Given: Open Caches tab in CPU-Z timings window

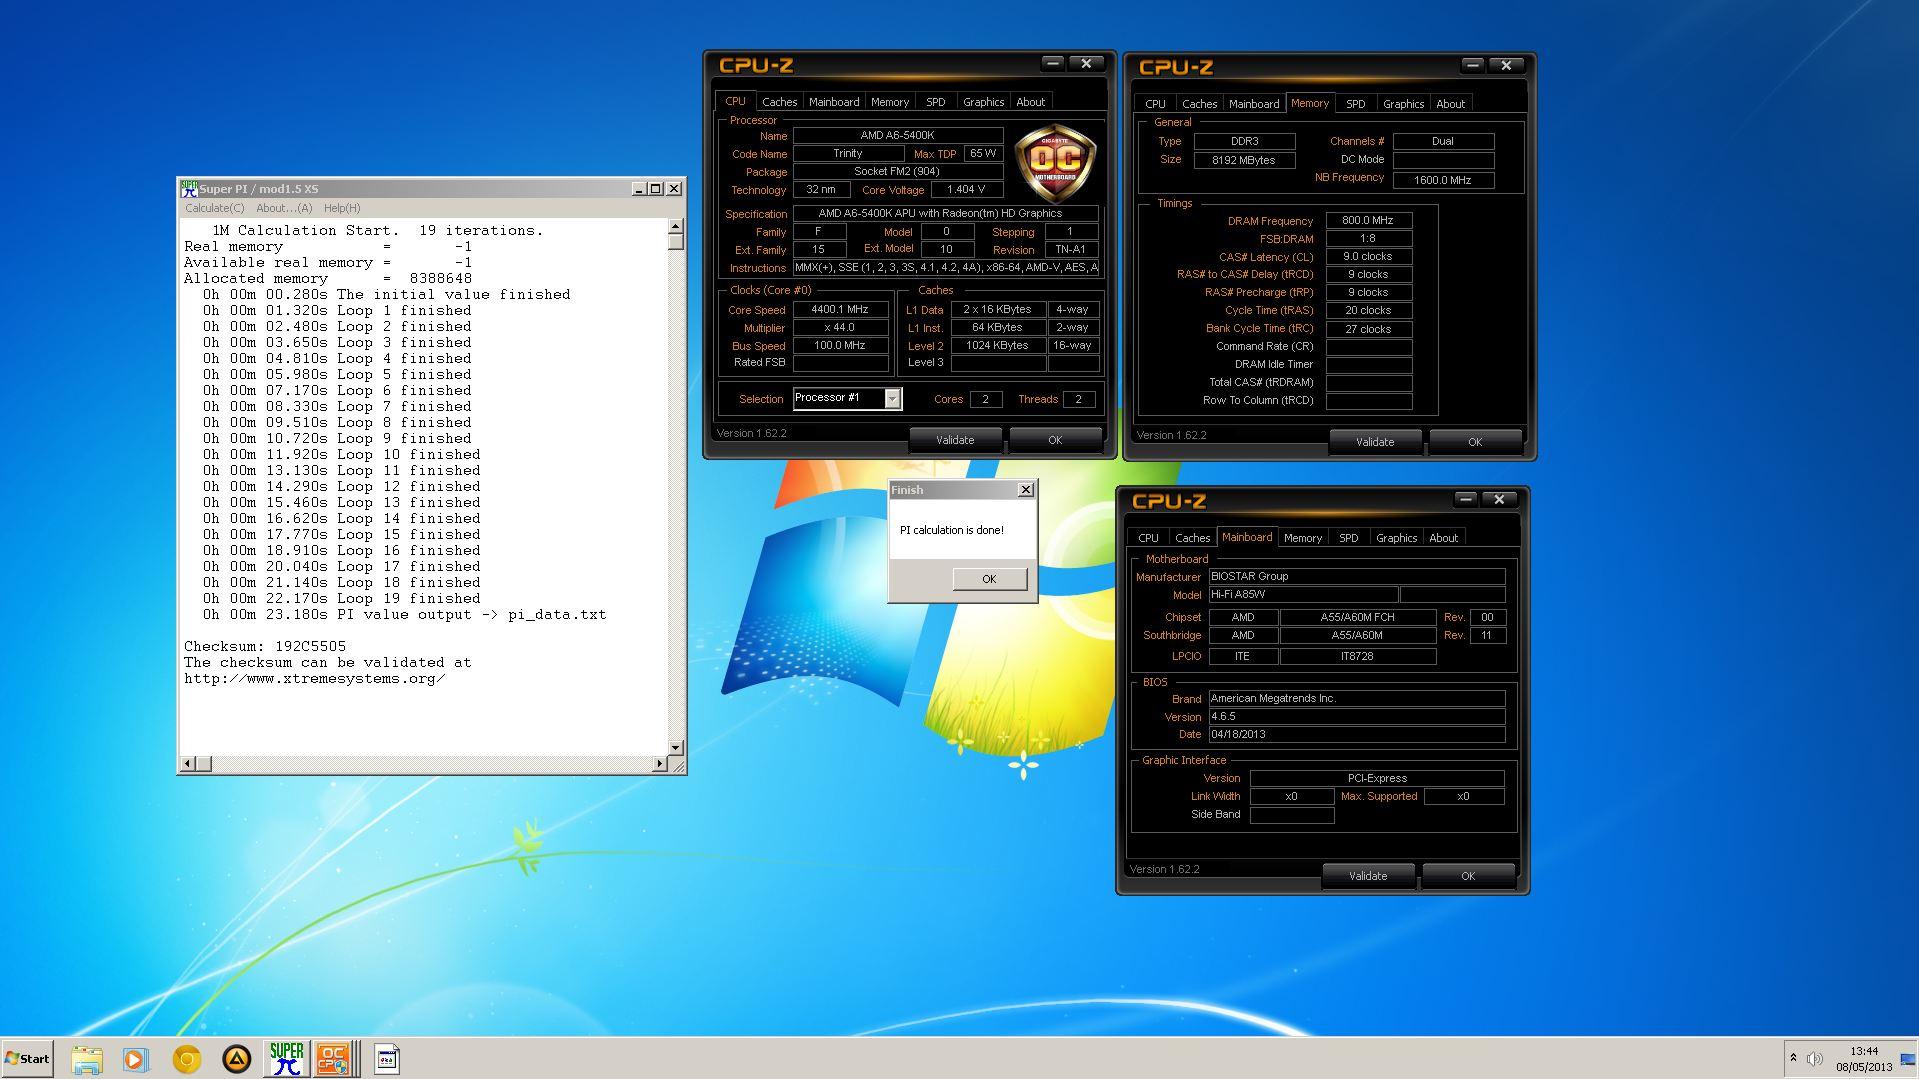Looking at the screenshot, I should click(x=1199, y=104).
